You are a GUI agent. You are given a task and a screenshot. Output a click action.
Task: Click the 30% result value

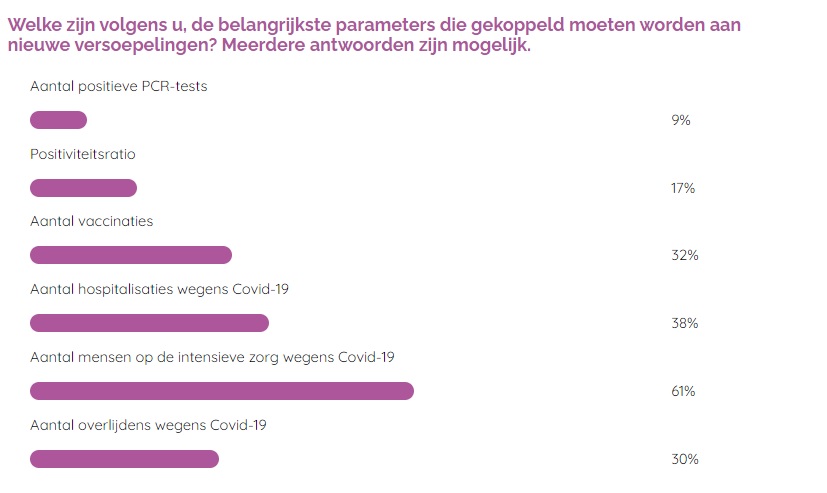pyautogui.click(x=684, y=459)
